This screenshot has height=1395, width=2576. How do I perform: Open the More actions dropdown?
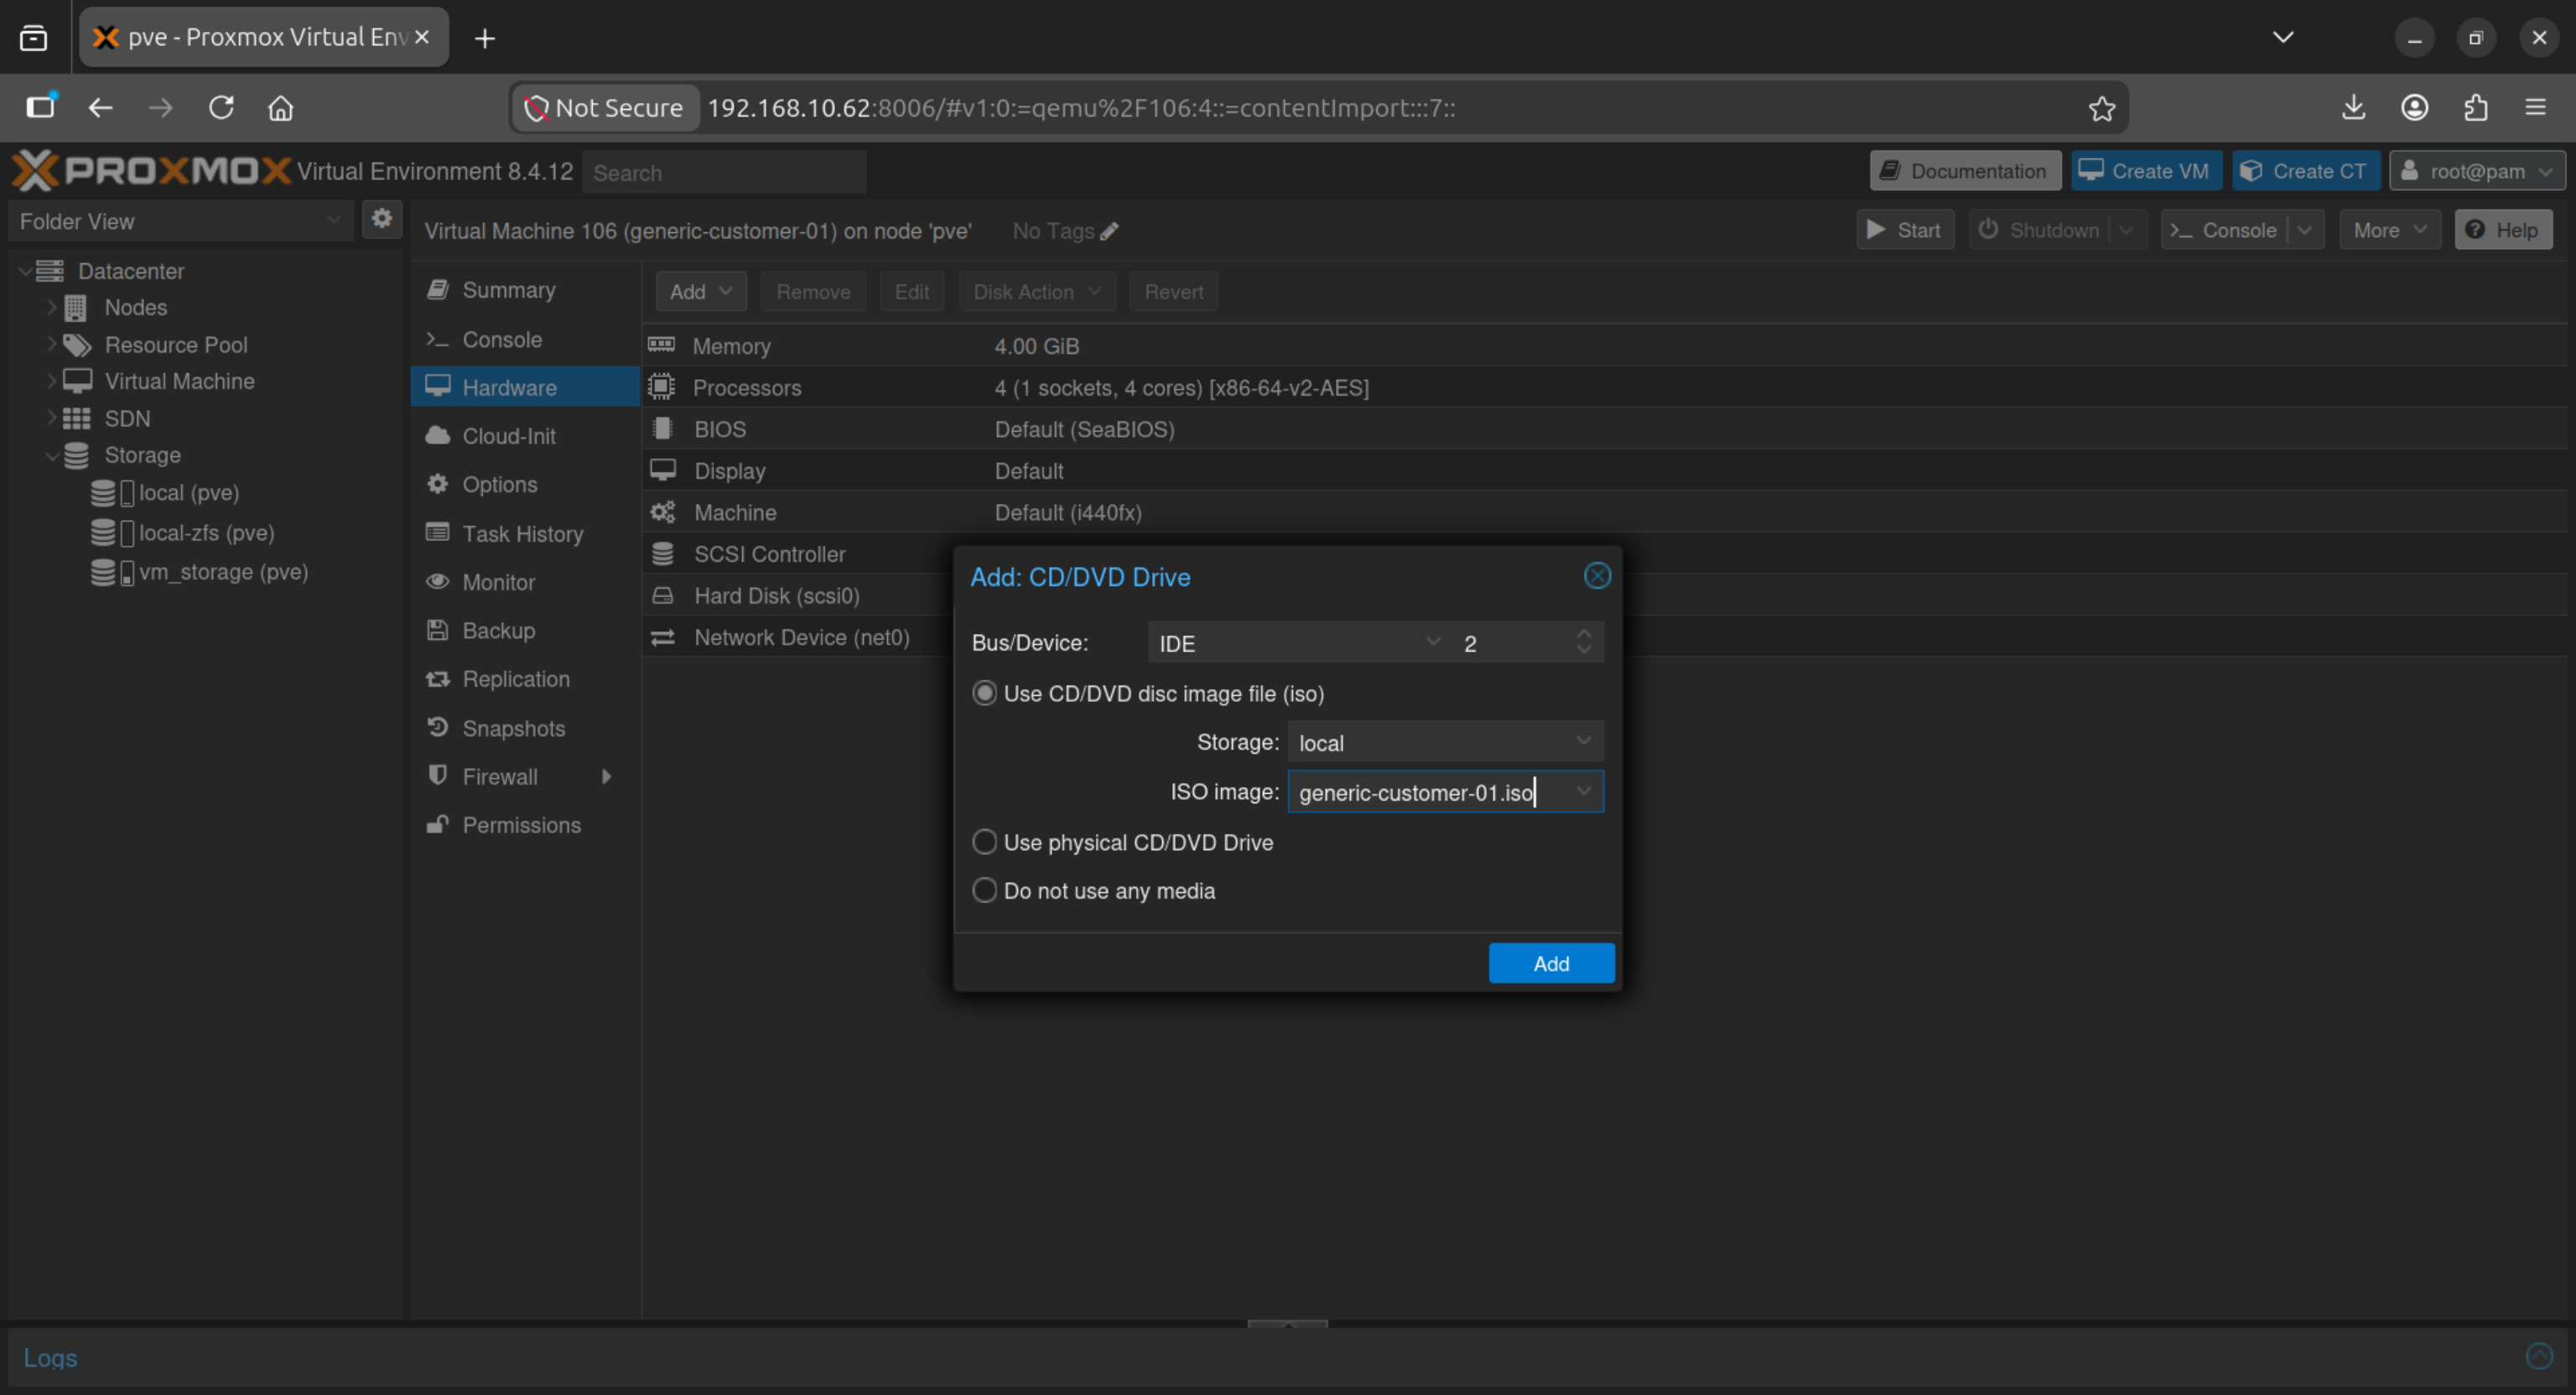2389,230
